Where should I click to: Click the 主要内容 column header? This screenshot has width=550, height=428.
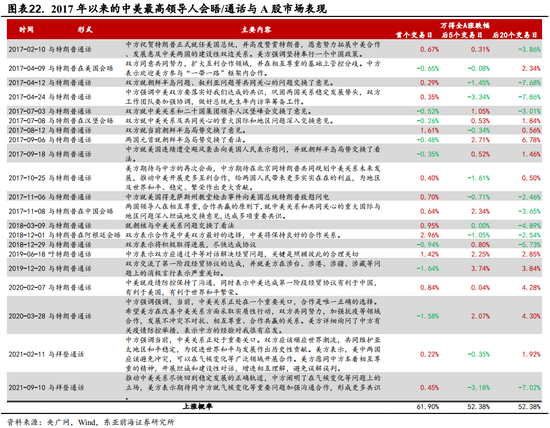256,29
